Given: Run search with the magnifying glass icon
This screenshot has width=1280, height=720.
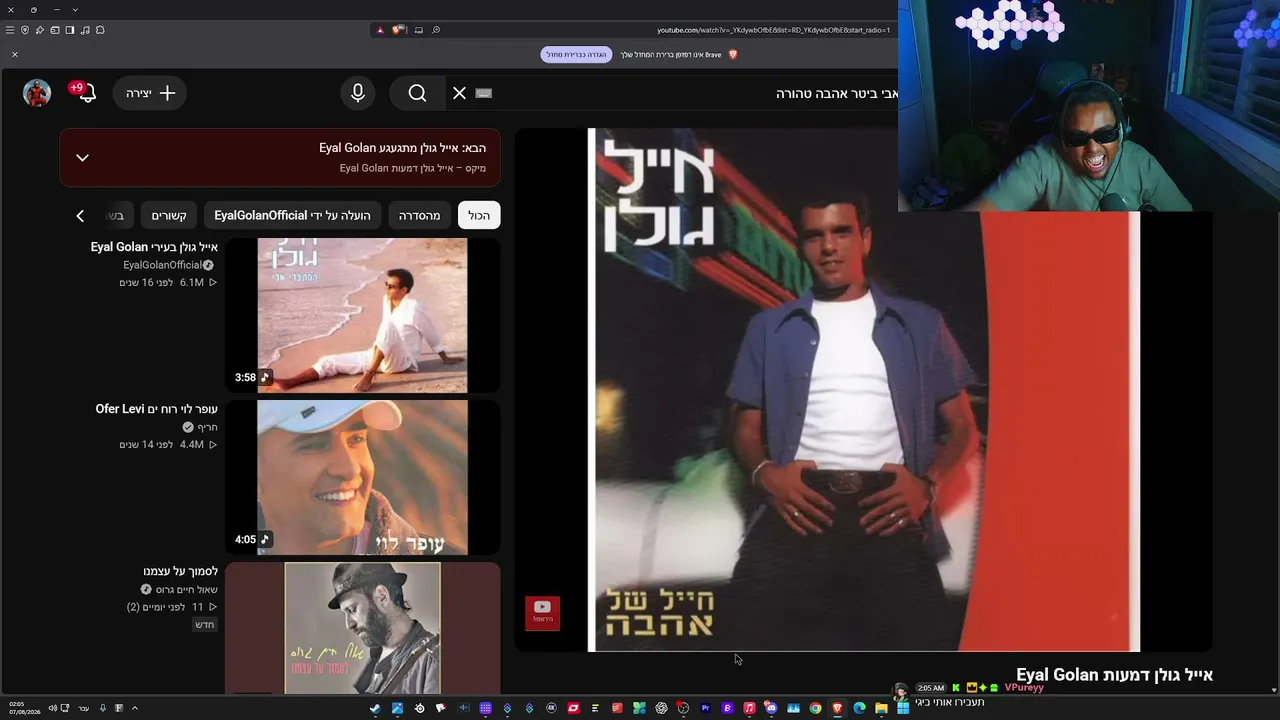Looking at the screenshot, I should click(417, 93).
